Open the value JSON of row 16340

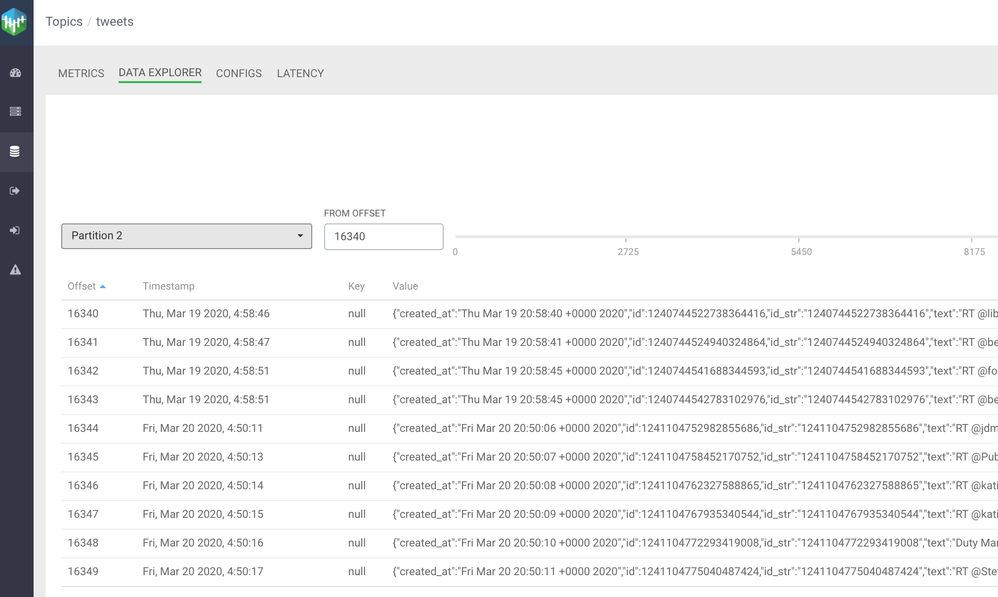695,314
